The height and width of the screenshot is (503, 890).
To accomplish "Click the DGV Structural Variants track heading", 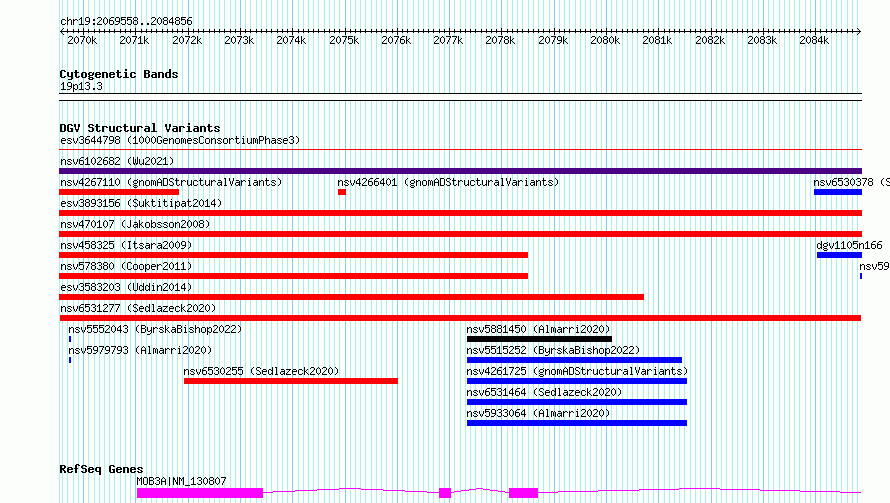I will (140, 128).
